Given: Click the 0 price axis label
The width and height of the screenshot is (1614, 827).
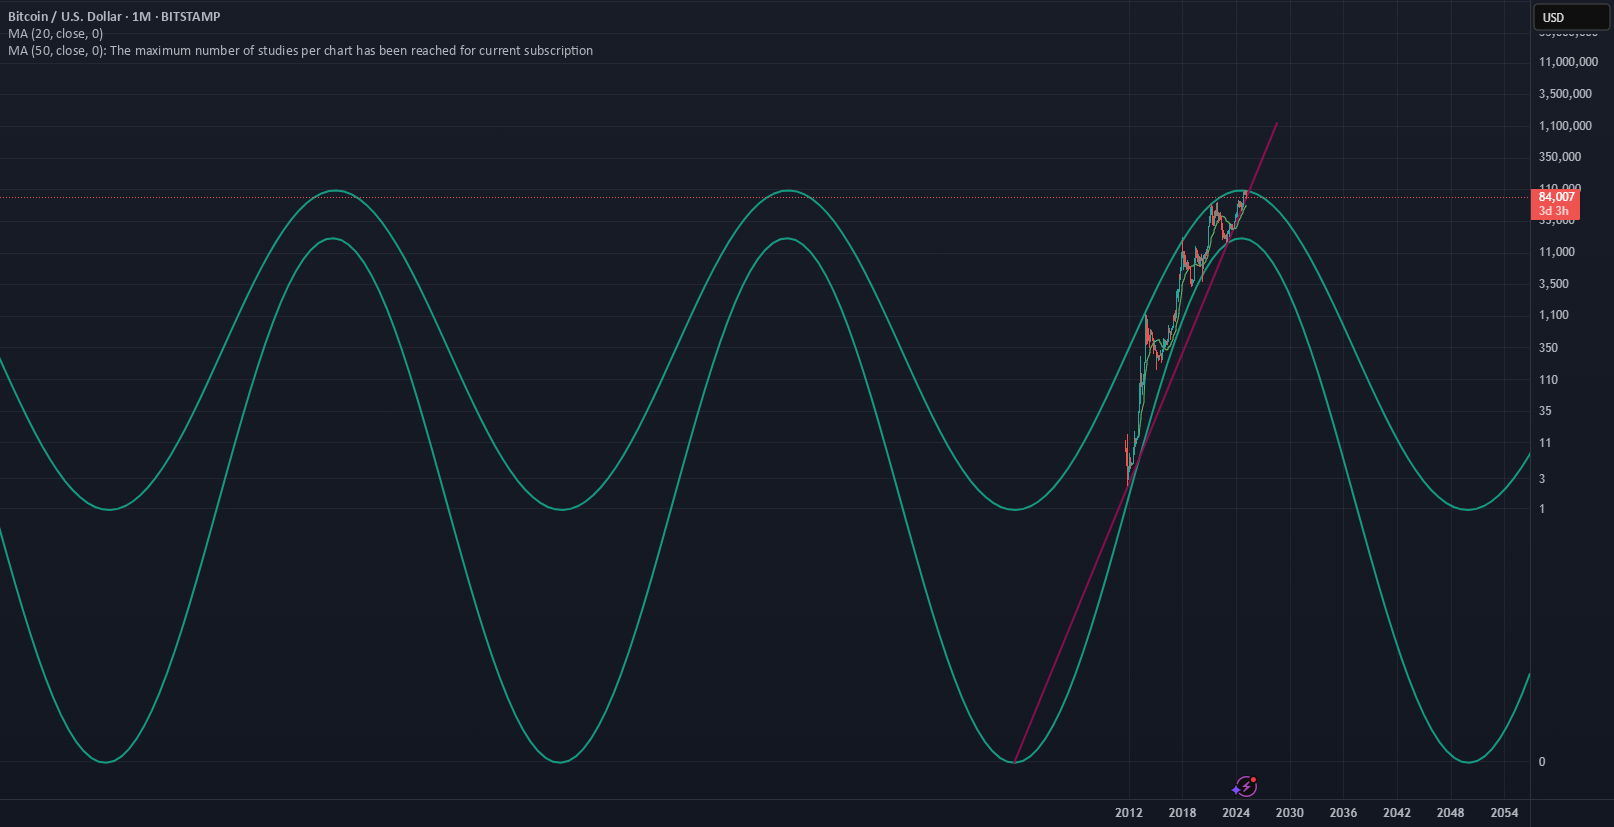Looking at the screenshot, I should (1542, 762).
